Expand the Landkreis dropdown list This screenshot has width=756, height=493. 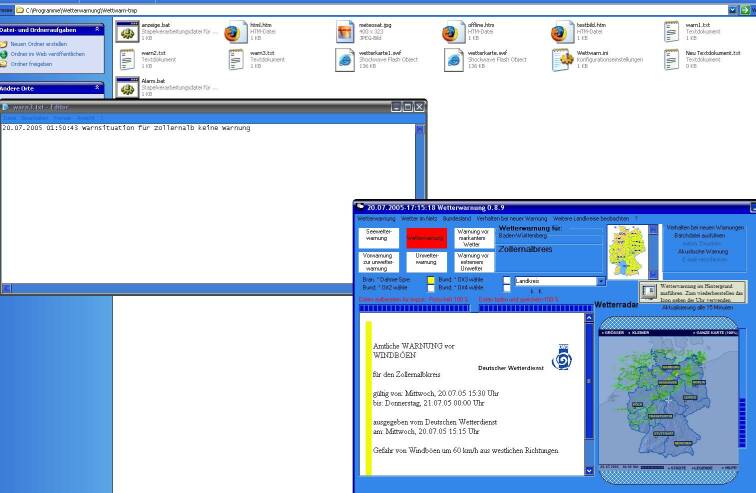pos(600,282)
